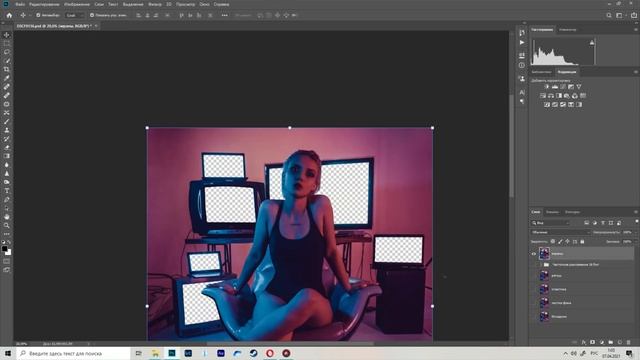
Task: Toggle lock transparent pixels
Action: point(553,242)
